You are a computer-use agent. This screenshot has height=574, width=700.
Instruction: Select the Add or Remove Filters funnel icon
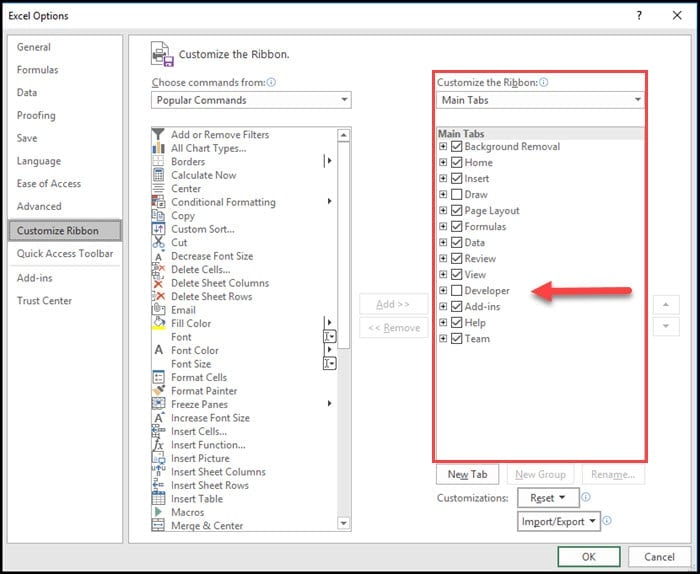click(x=158, y=134)
